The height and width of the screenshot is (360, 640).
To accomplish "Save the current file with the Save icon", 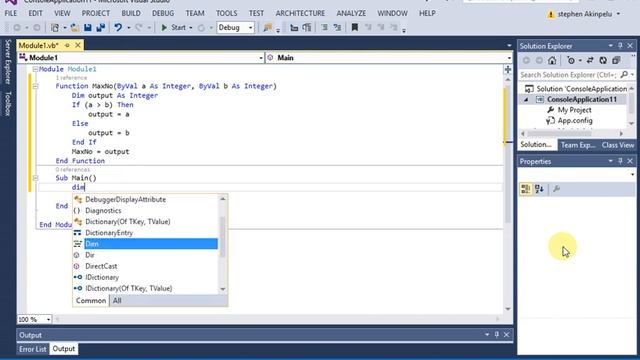I will coord(88,28).
